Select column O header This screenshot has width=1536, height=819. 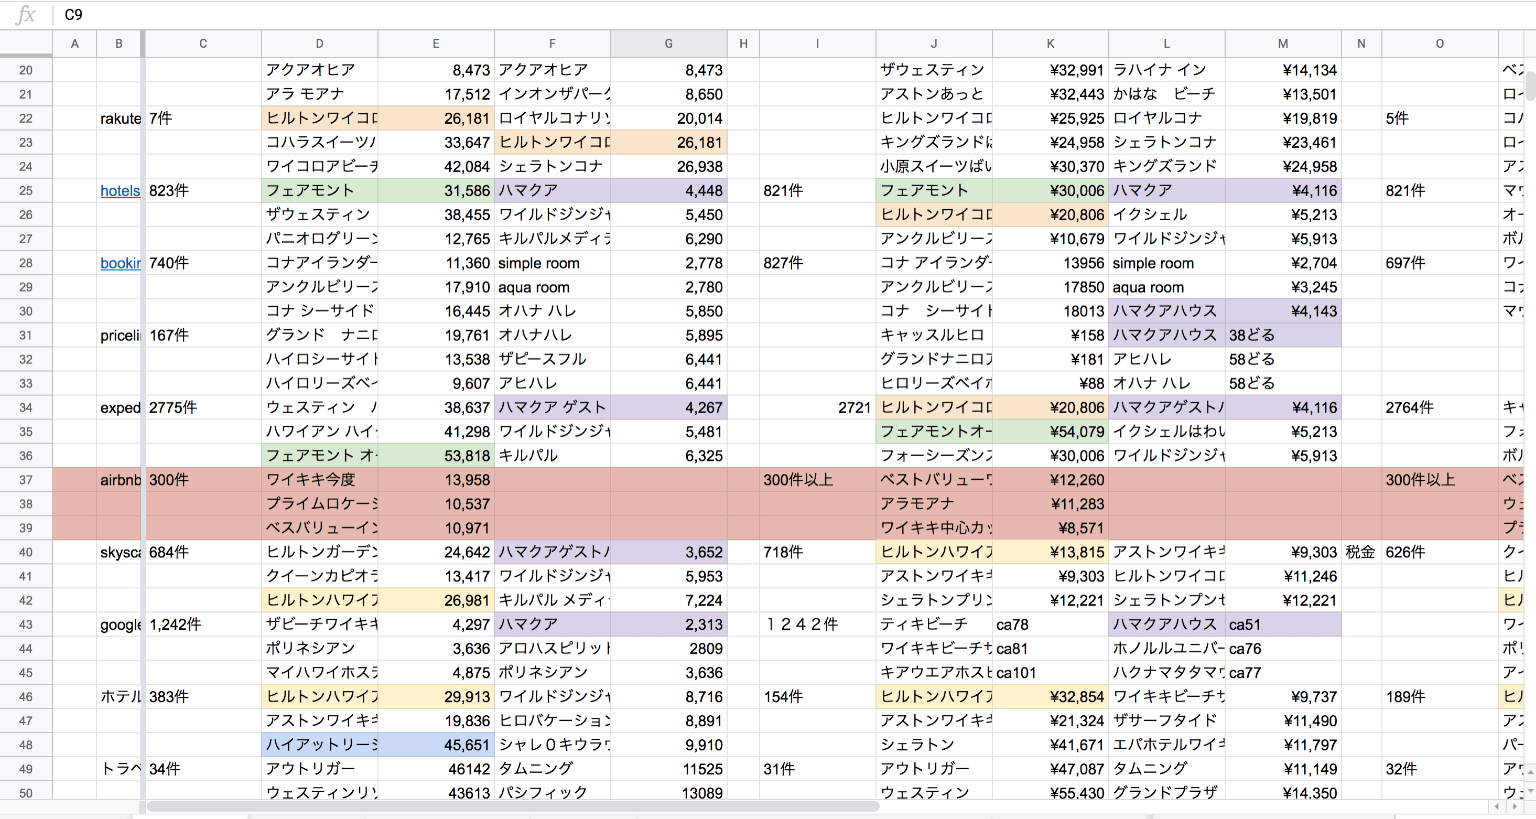click(1440, 44)
